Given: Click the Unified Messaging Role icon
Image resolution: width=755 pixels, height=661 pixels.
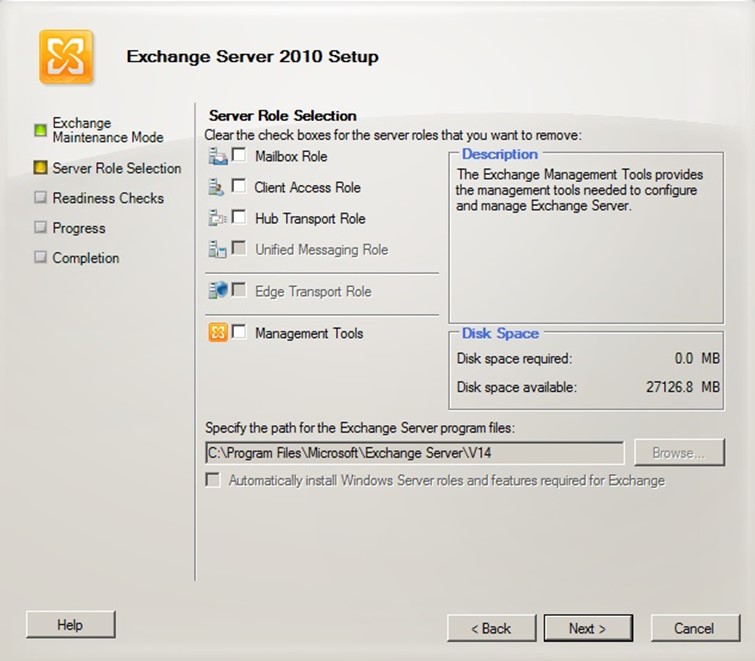Looking at the screenshot, I should [217, 249].
